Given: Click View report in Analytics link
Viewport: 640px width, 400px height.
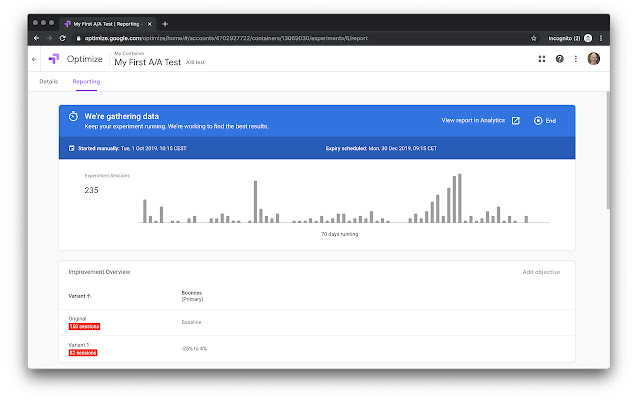Looking at the screenshot, I should 473,120.
